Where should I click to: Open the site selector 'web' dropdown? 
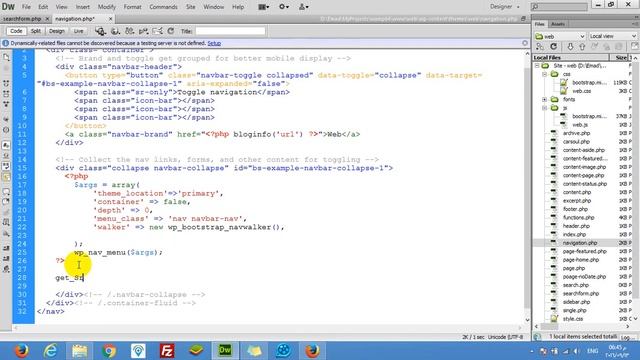coord(560,36)
